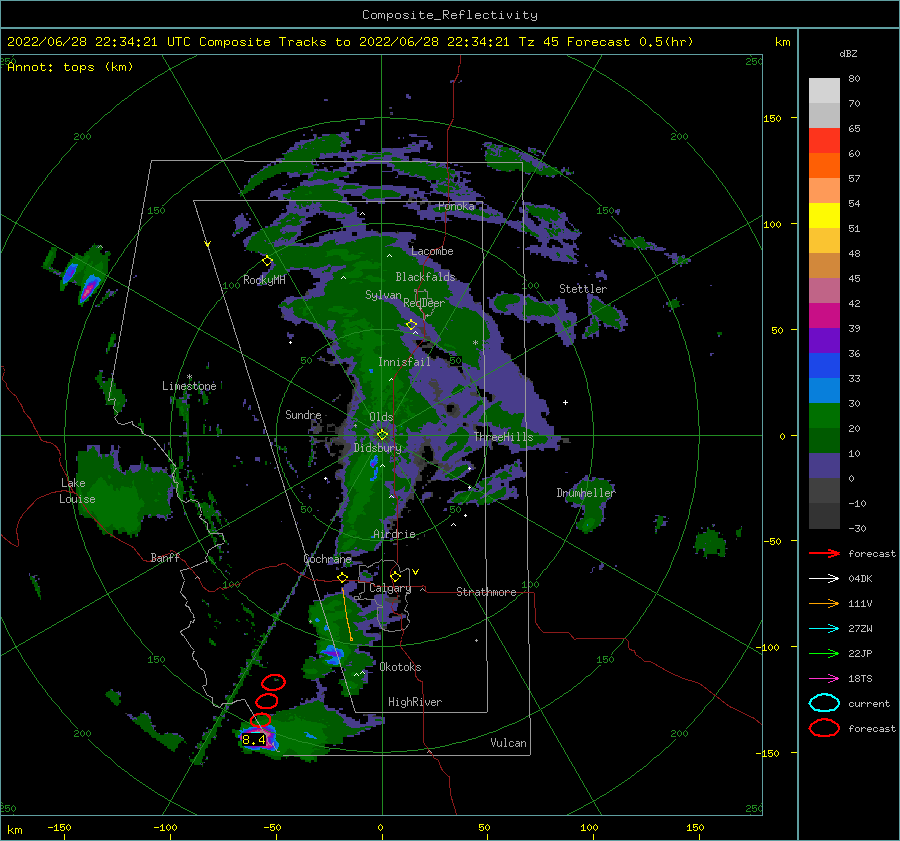Click the Lacombe city label
Image resolution: width=900 pixels, height=841 pixels.
coord(432,251)
